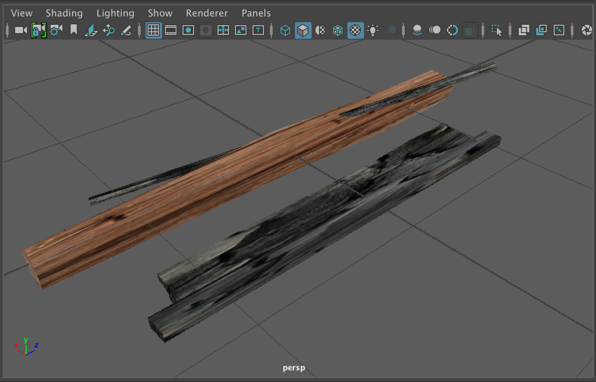Toggle the Film Gate icon

click(x=171, y=30)
